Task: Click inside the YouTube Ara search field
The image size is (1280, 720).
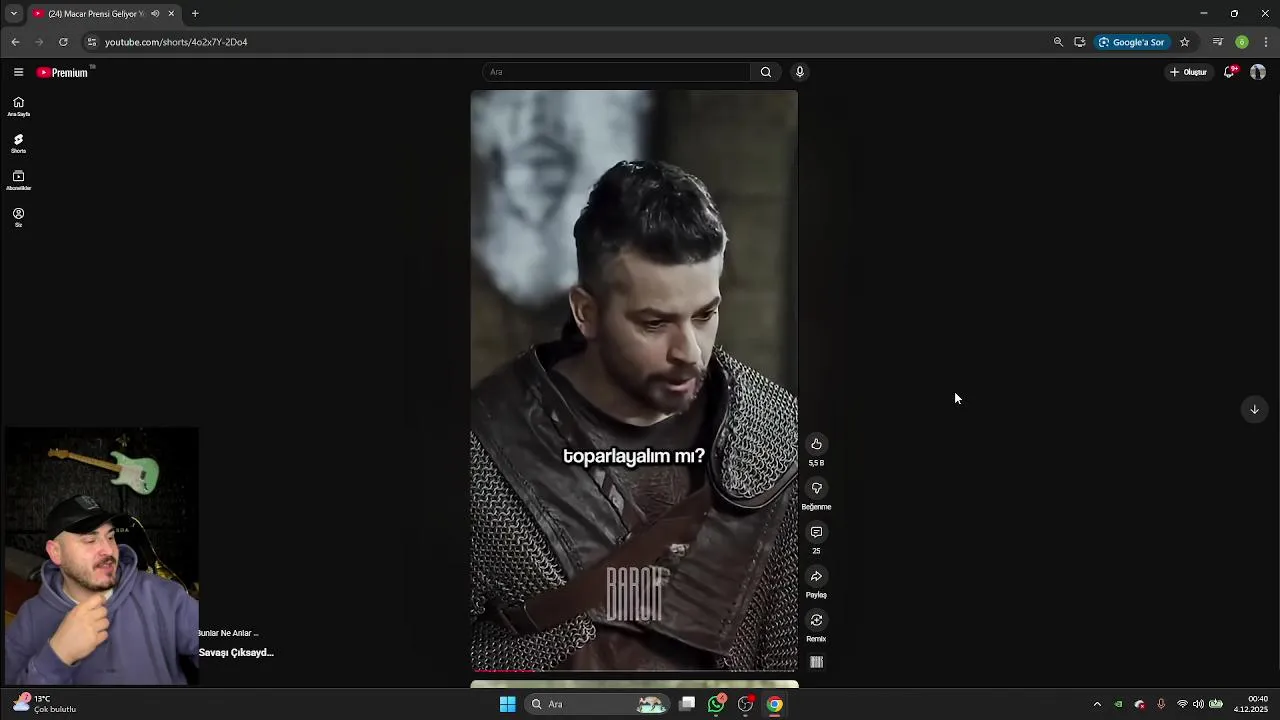Action: [x=615, y=72]
